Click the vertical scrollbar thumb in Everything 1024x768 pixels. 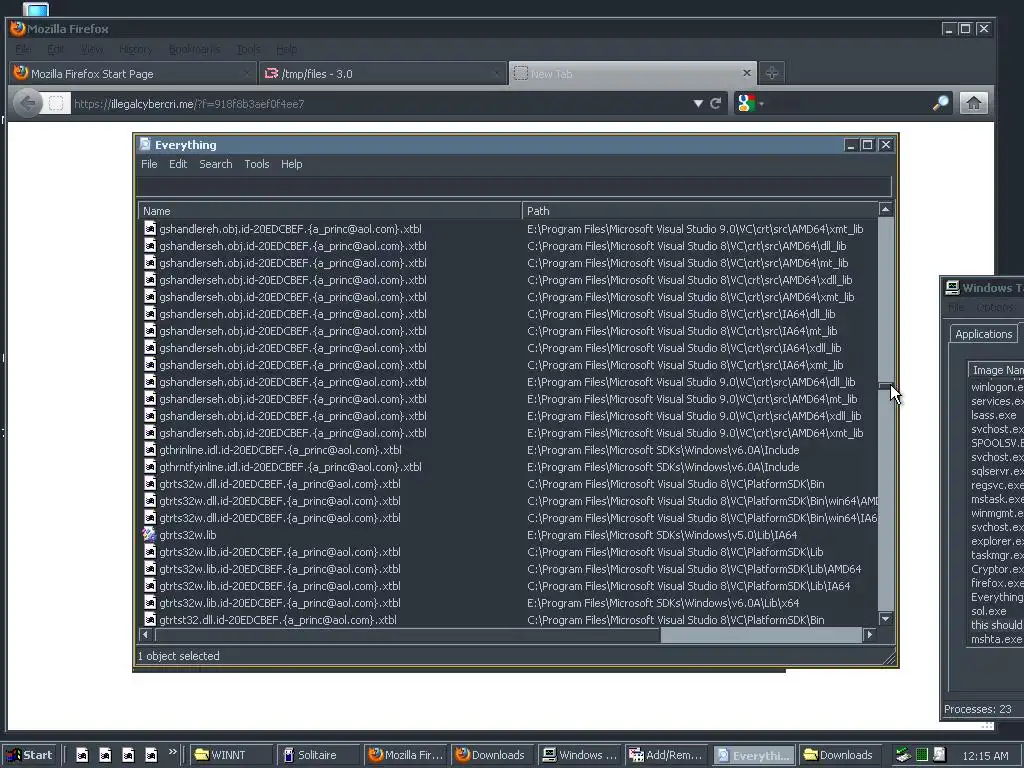(886, 385)
